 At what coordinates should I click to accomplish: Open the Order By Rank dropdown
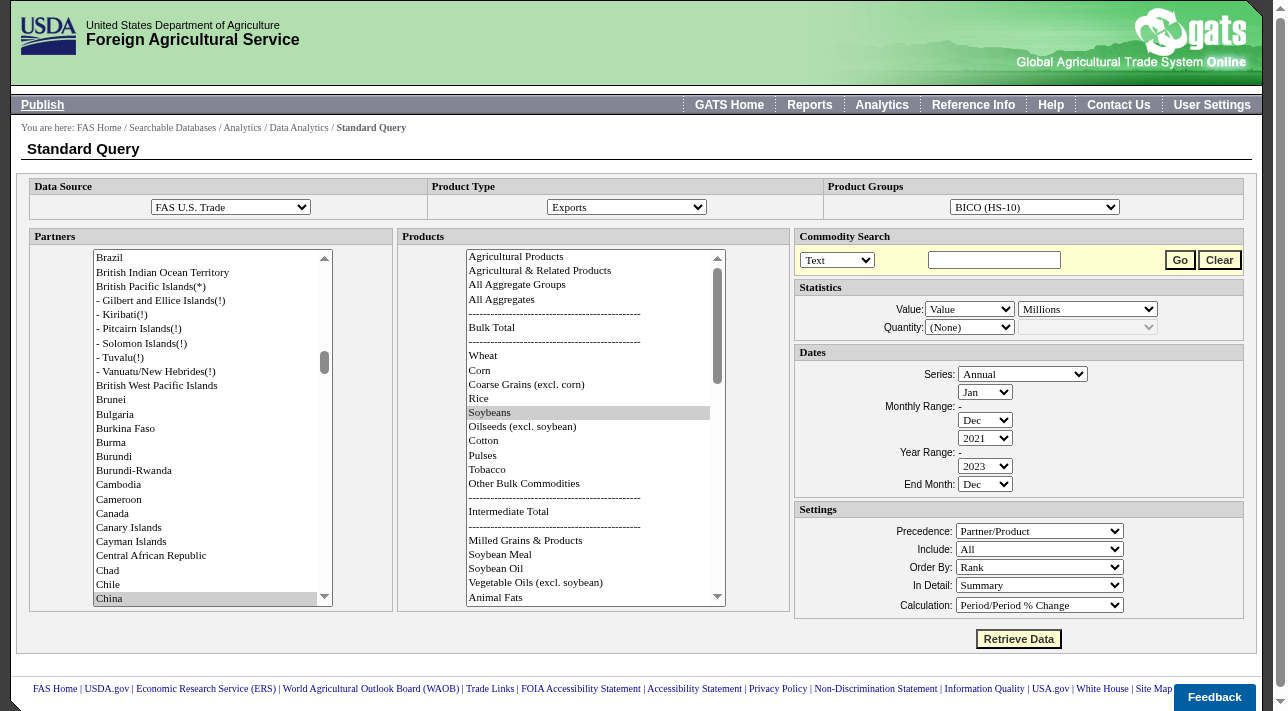click(x=1040, y=567)
